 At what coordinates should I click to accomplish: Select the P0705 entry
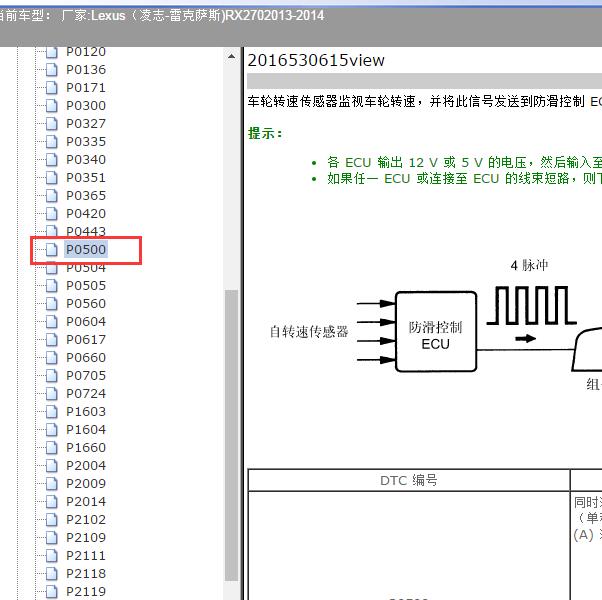point(86,375)
